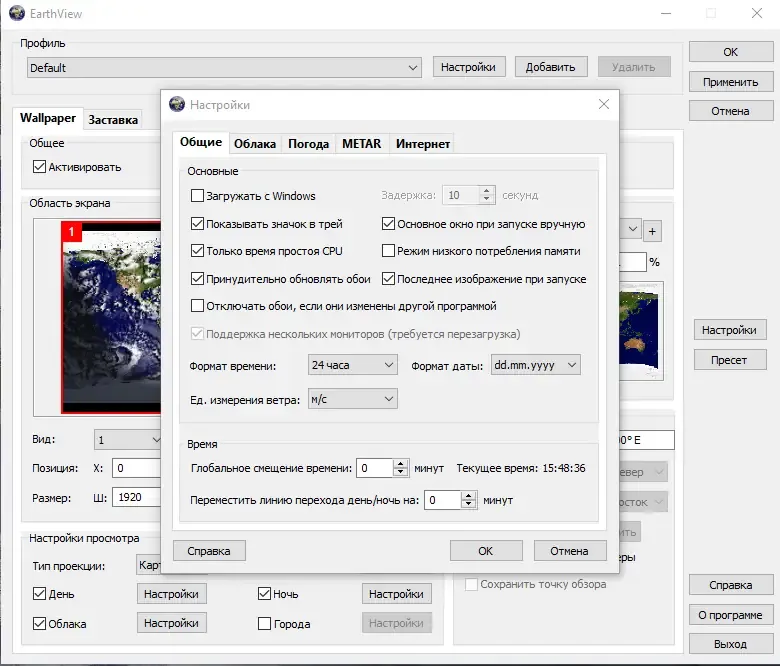The image size is (780, 666).
Task: Open the METAR tab
Action: pos(361,144)
